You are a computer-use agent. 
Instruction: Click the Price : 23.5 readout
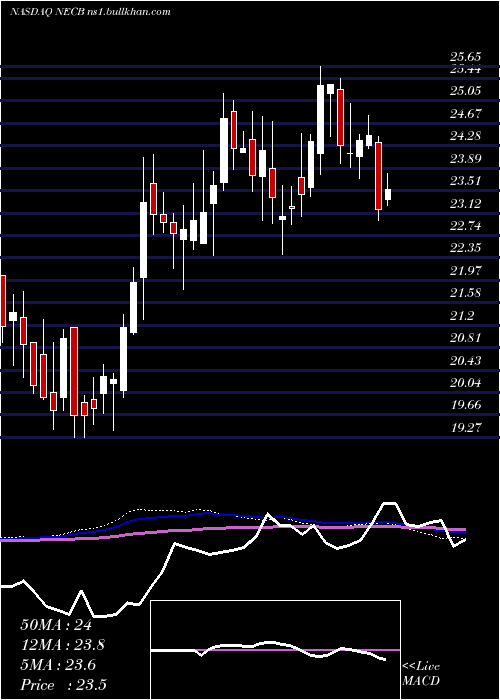click(63, 685)
